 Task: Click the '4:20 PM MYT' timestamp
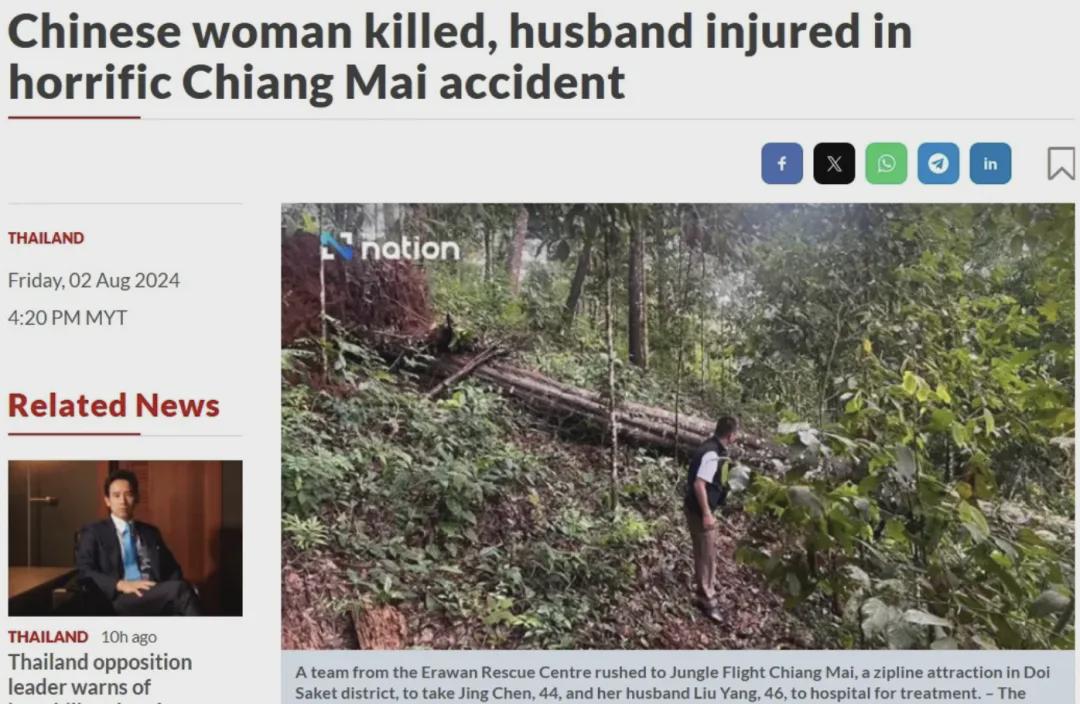click(x=68, y=318)
